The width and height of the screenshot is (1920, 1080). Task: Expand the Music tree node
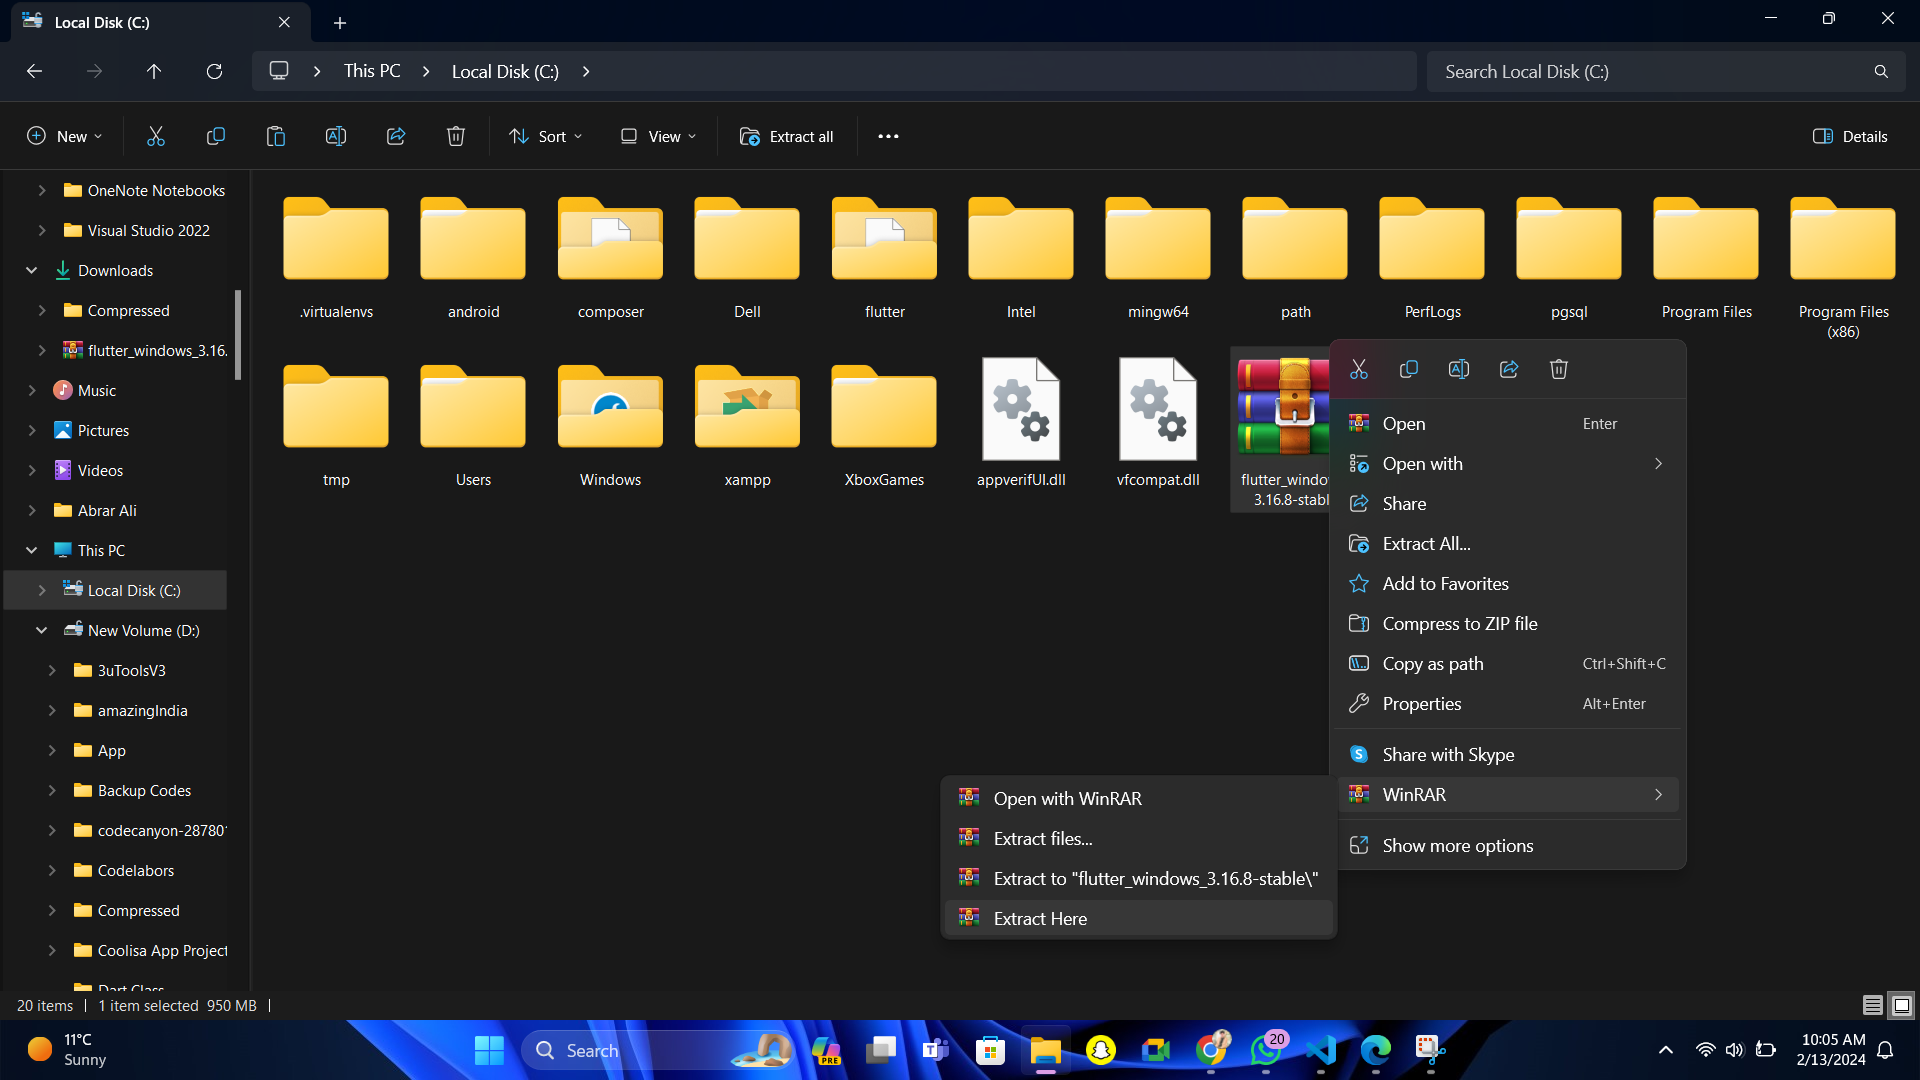tap(32, 390)
